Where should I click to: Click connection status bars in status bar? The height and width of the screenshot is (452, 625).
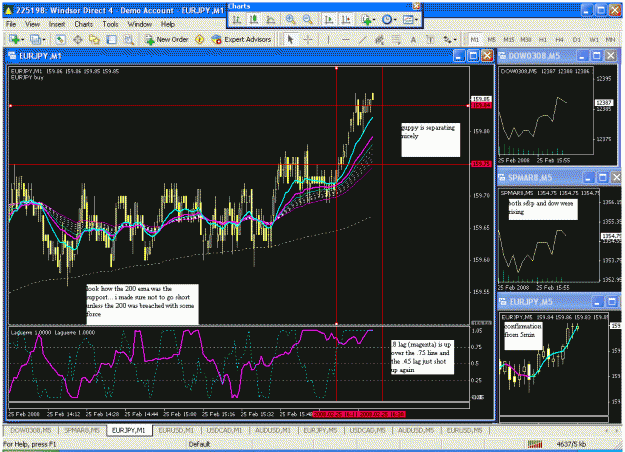click(535, 444)
